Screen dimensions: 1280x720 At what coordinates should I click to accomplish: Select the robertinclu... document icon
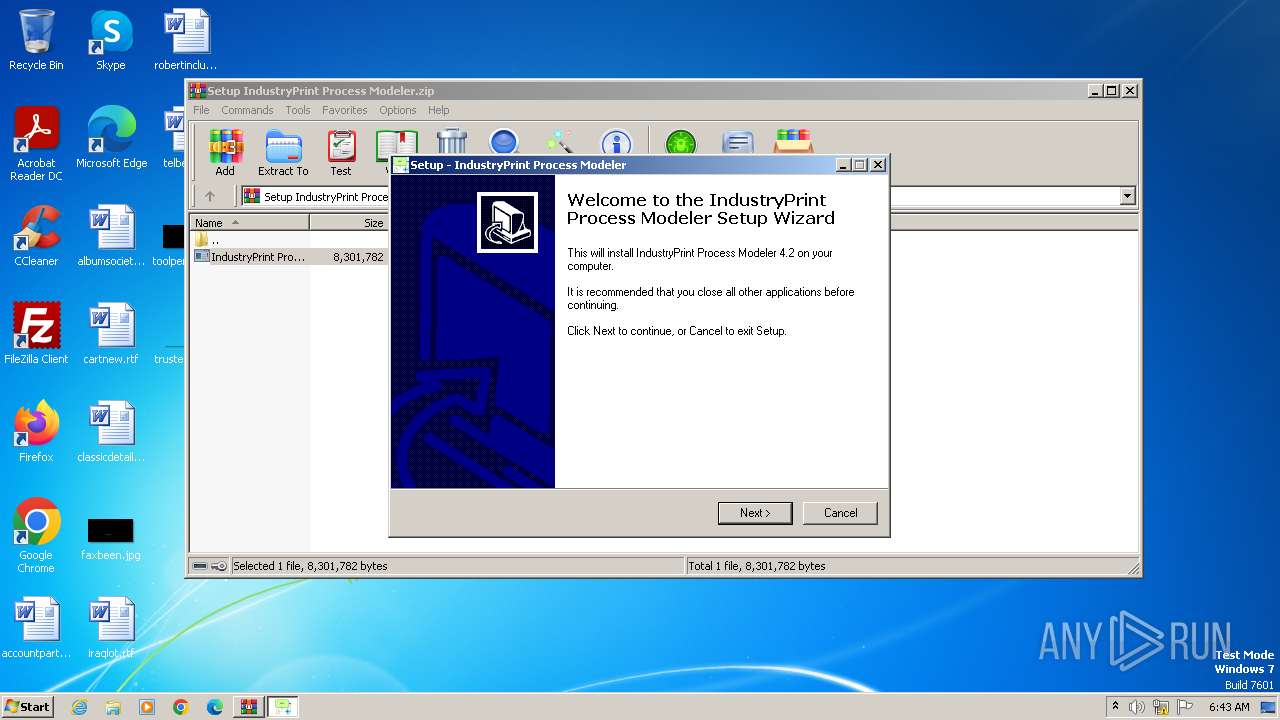pyautogui.click(x=186, y=41)
